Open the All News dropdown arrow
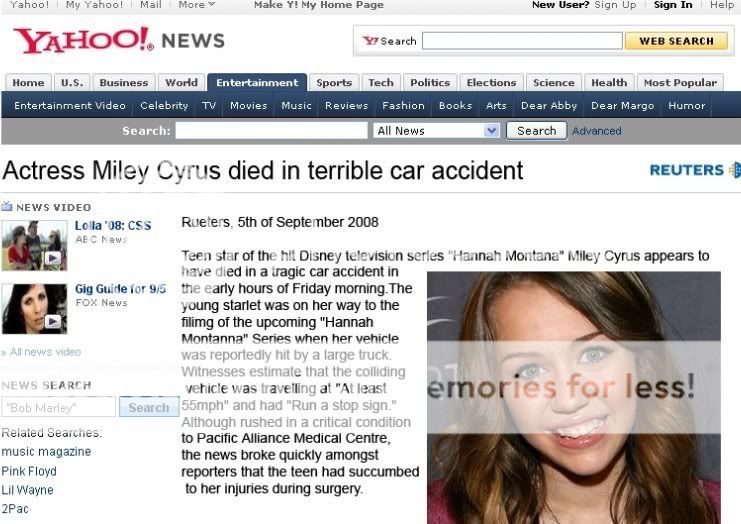Viewport: 741px width, 524px height. pos(491,130)
